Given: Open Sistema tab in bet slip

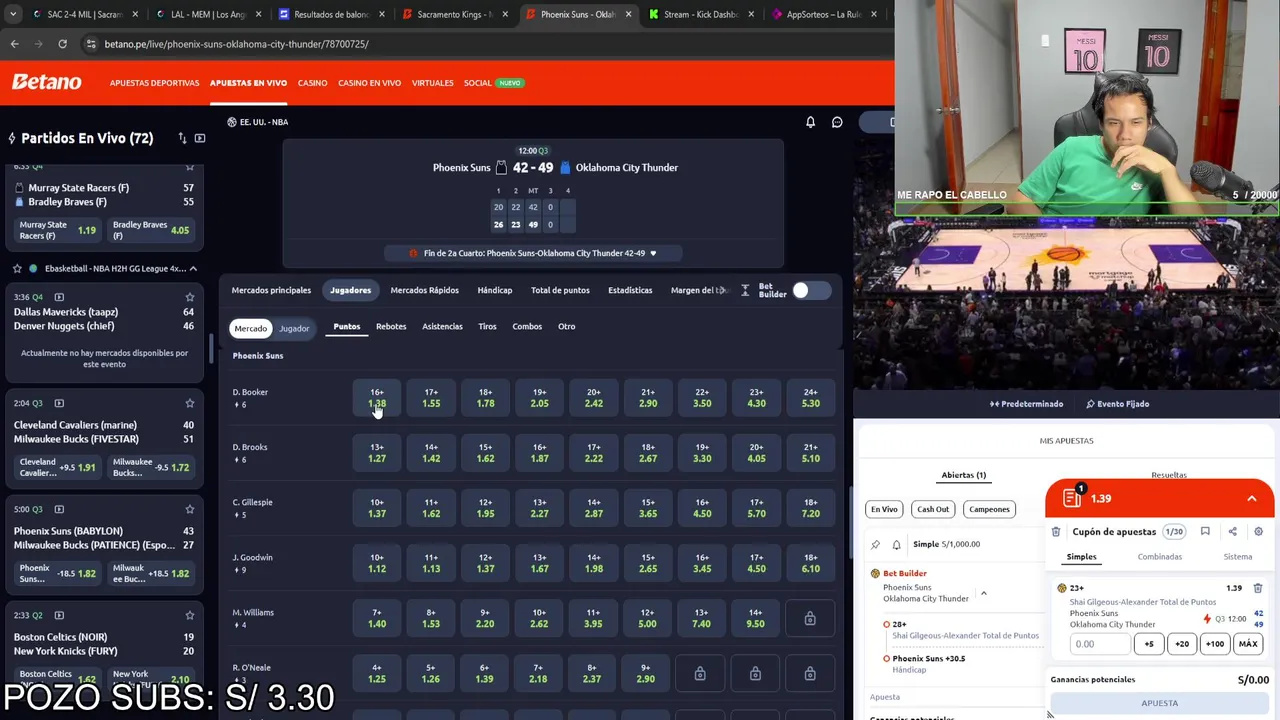Looking at the screenshot, I should (1237, 557).
